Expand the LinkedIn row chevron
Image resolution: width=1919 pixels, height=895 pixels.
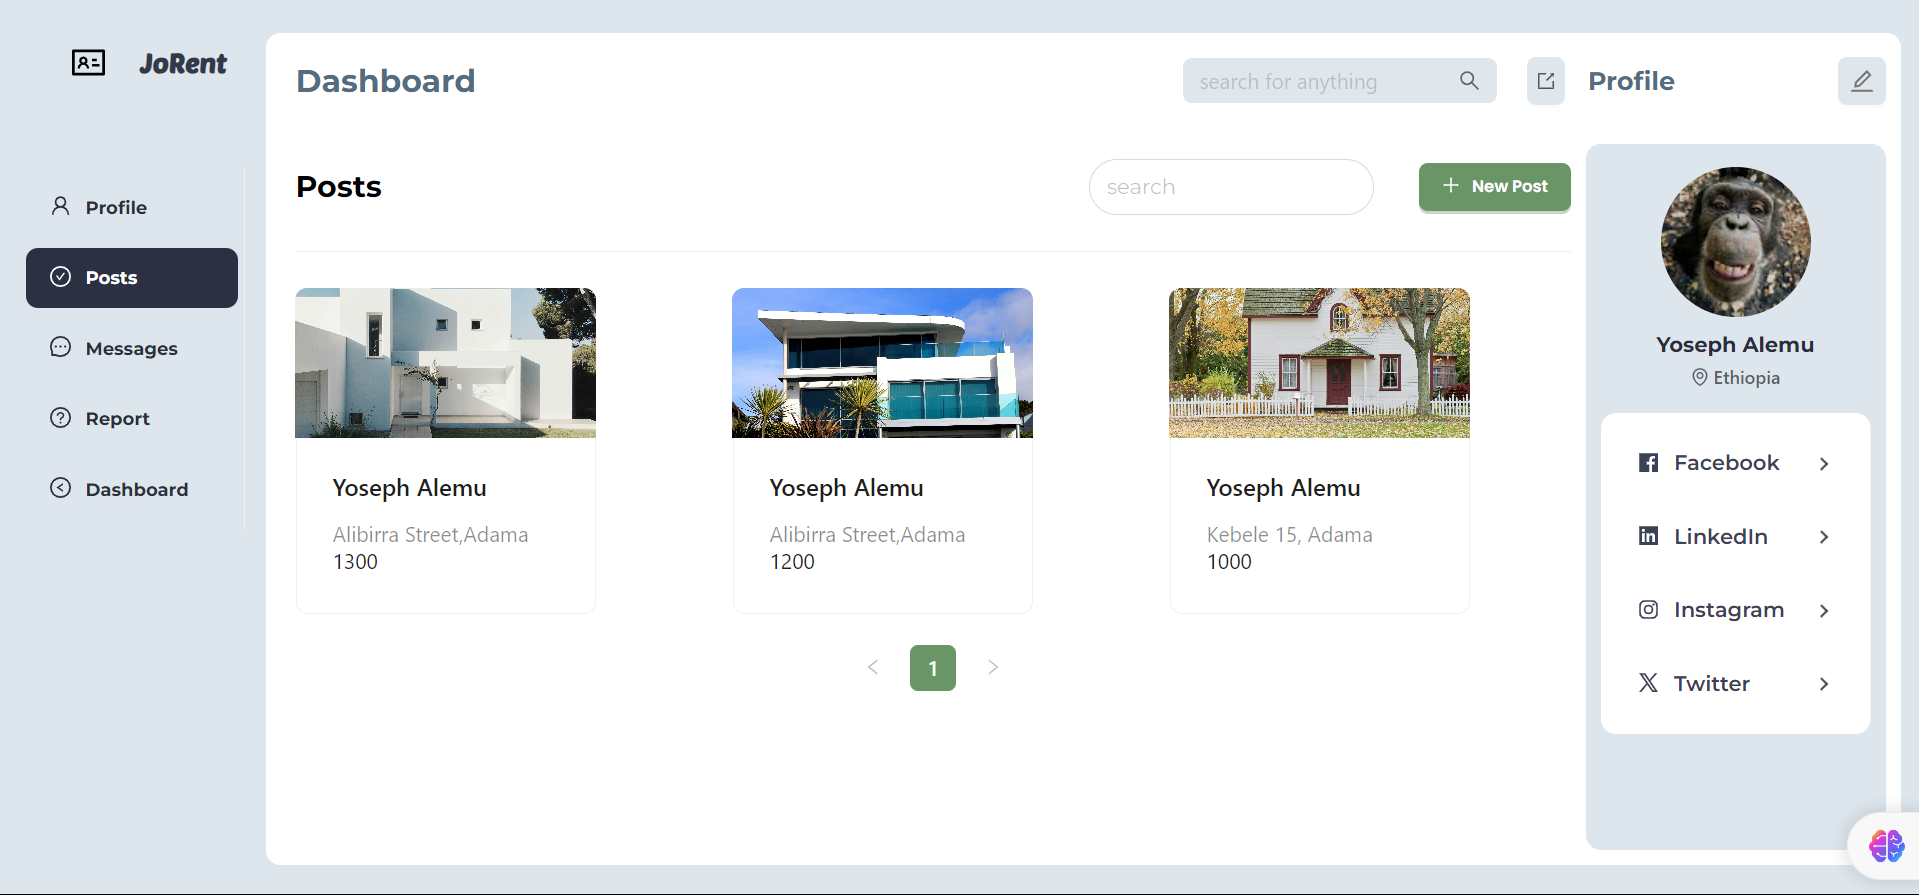tap(1824, 537)
